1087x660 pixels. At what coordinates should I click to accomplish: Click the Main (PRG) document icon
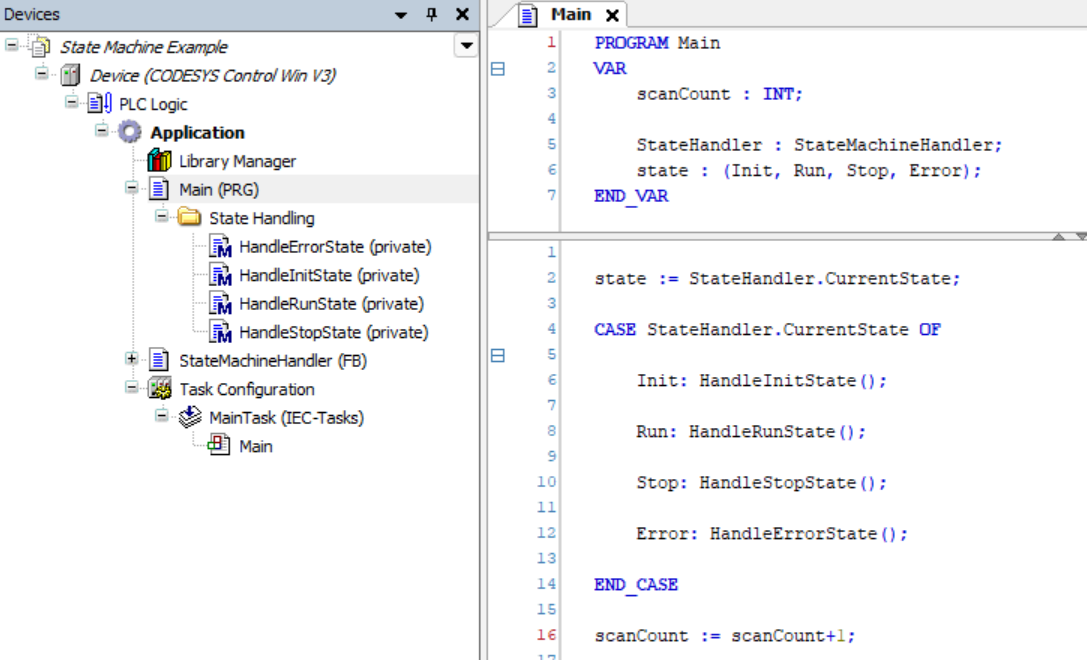coord(159,189)
